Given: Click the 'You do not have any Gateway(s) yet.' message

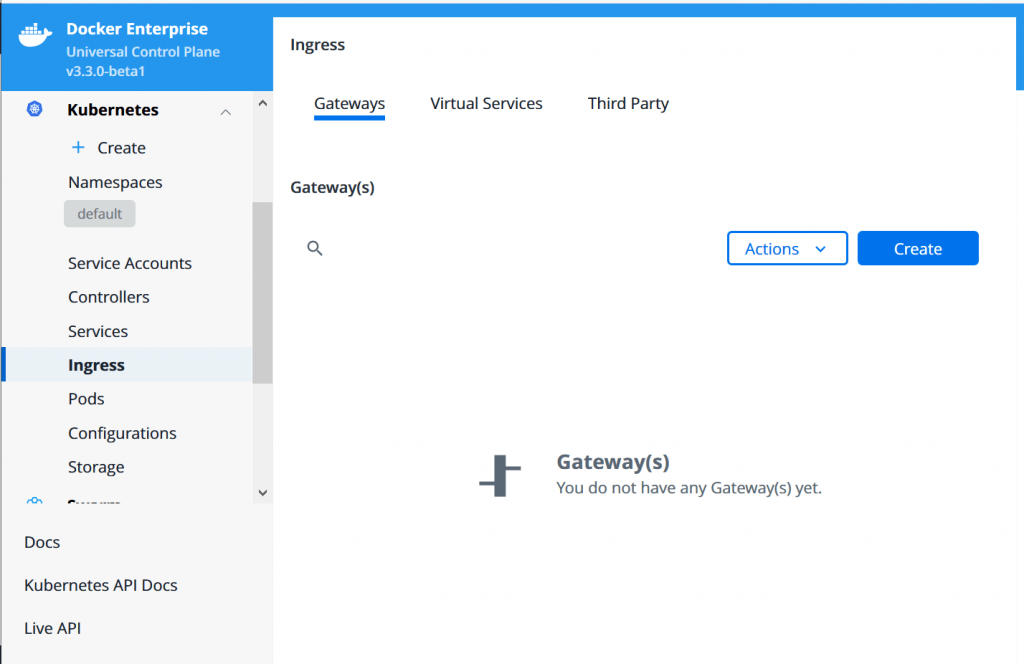Looking at the screenshot, I should coord(689,488).
